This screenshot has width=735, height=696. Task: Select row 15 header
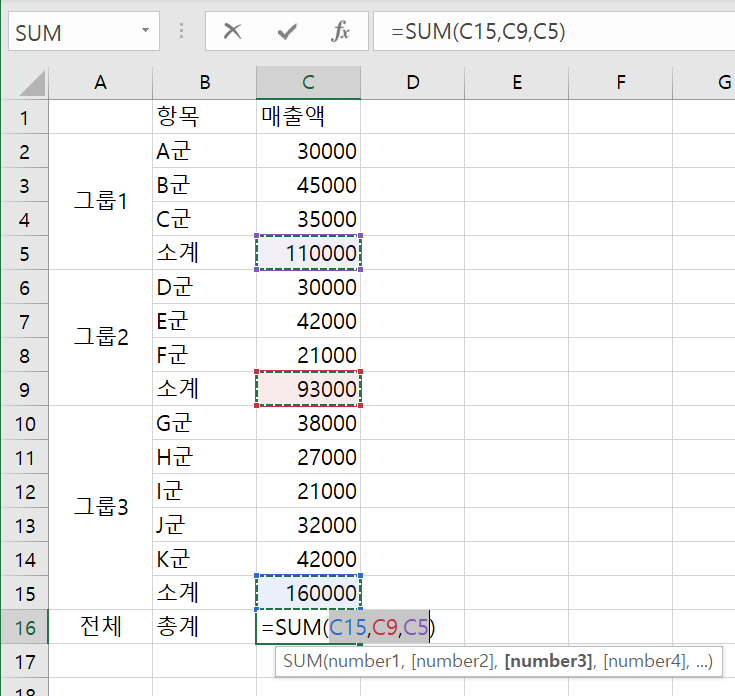pos(24,593)
